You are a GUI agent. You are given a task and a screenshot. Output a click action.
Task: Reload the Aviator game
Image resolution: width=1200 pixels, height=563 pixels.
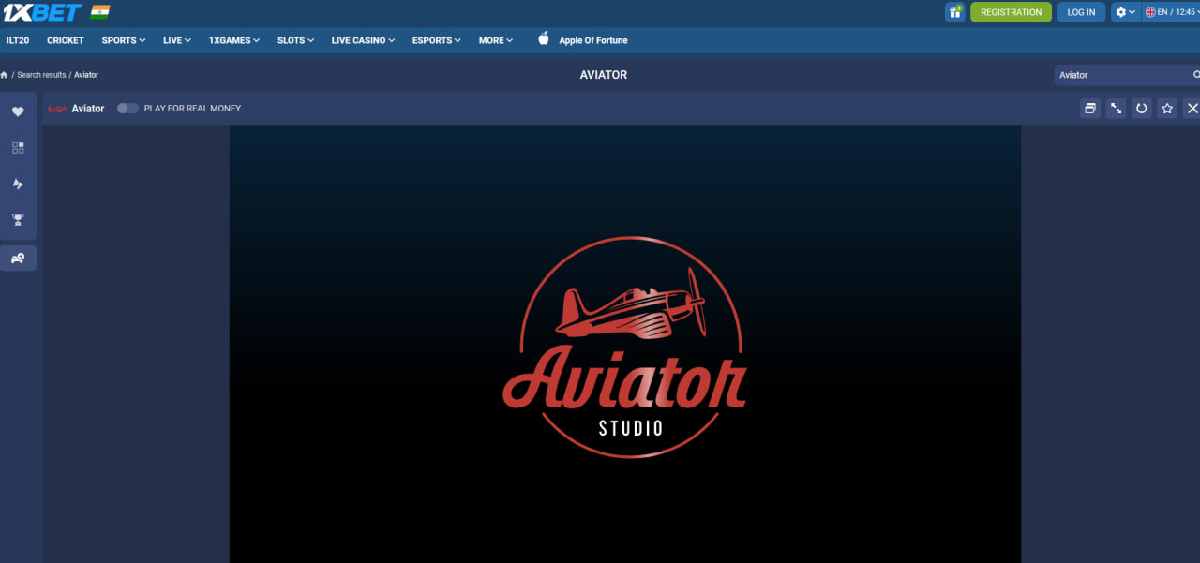pos(1141,108)
